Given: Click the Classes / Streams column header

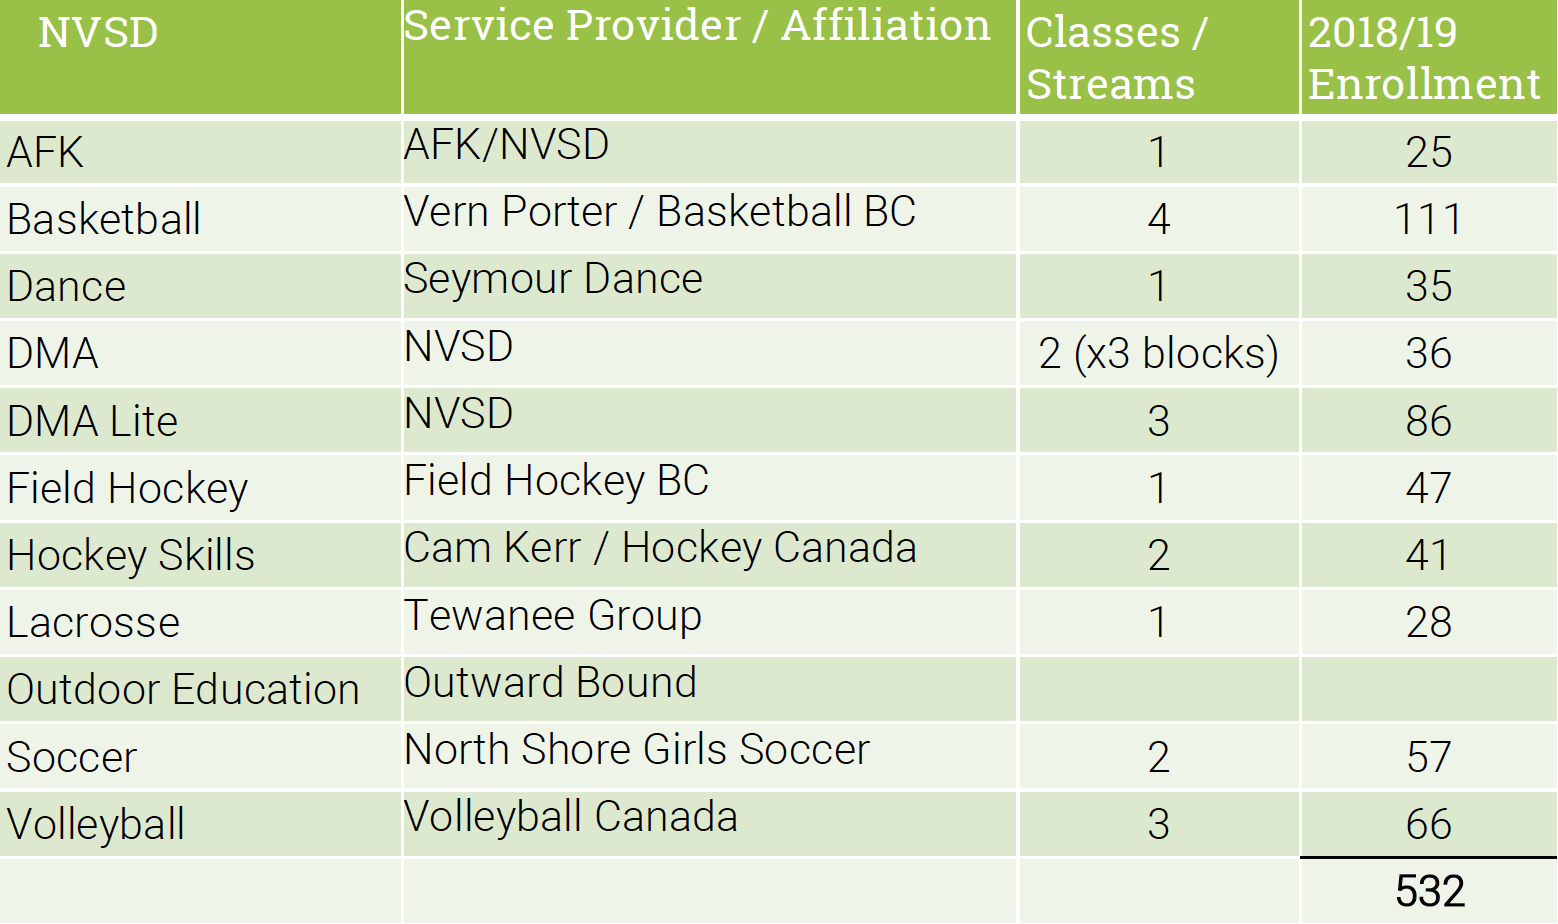Looking at the screenshot, I should coord(1117,58).
